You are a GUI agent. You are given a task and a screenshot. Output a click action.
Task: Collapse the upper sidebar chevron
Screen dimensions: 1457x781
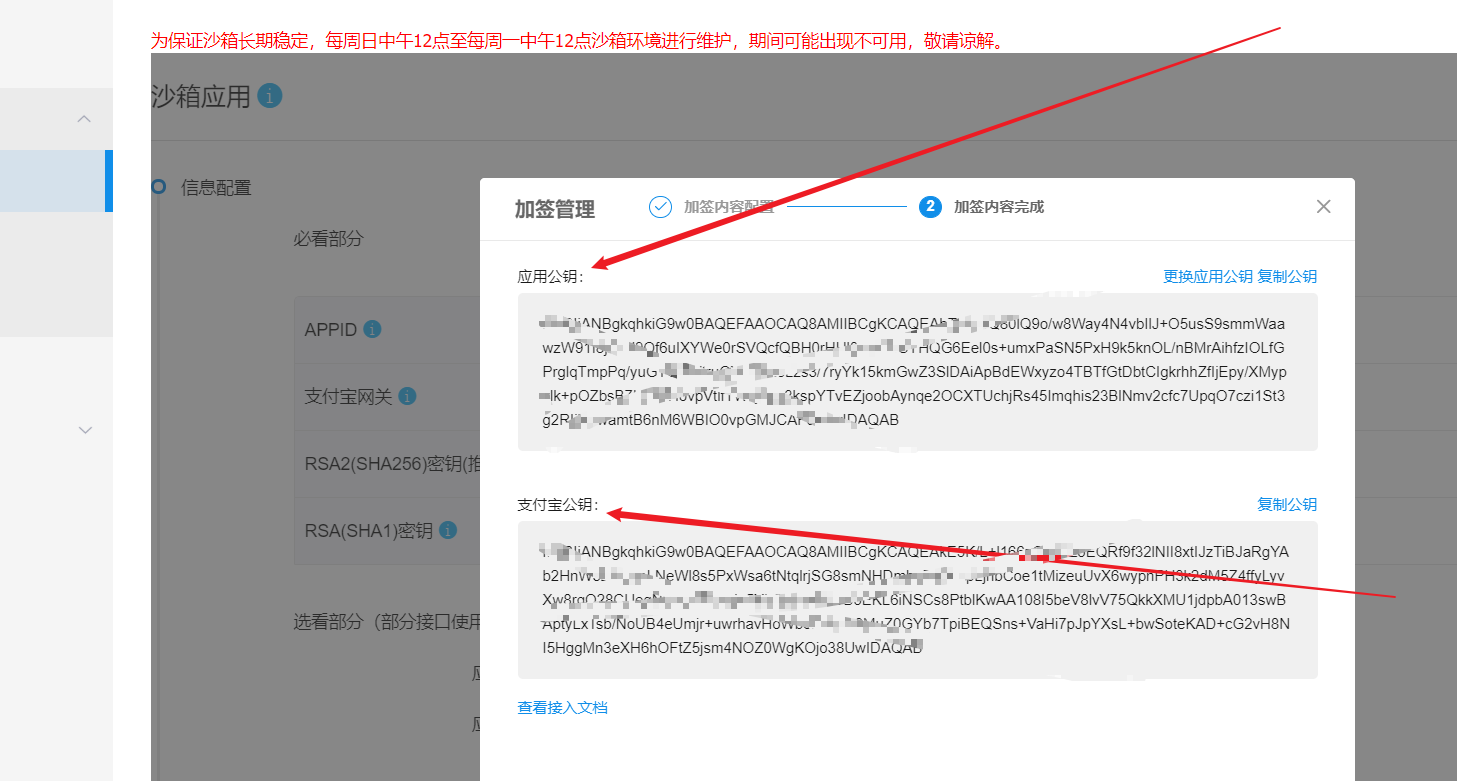pos(84,118)
